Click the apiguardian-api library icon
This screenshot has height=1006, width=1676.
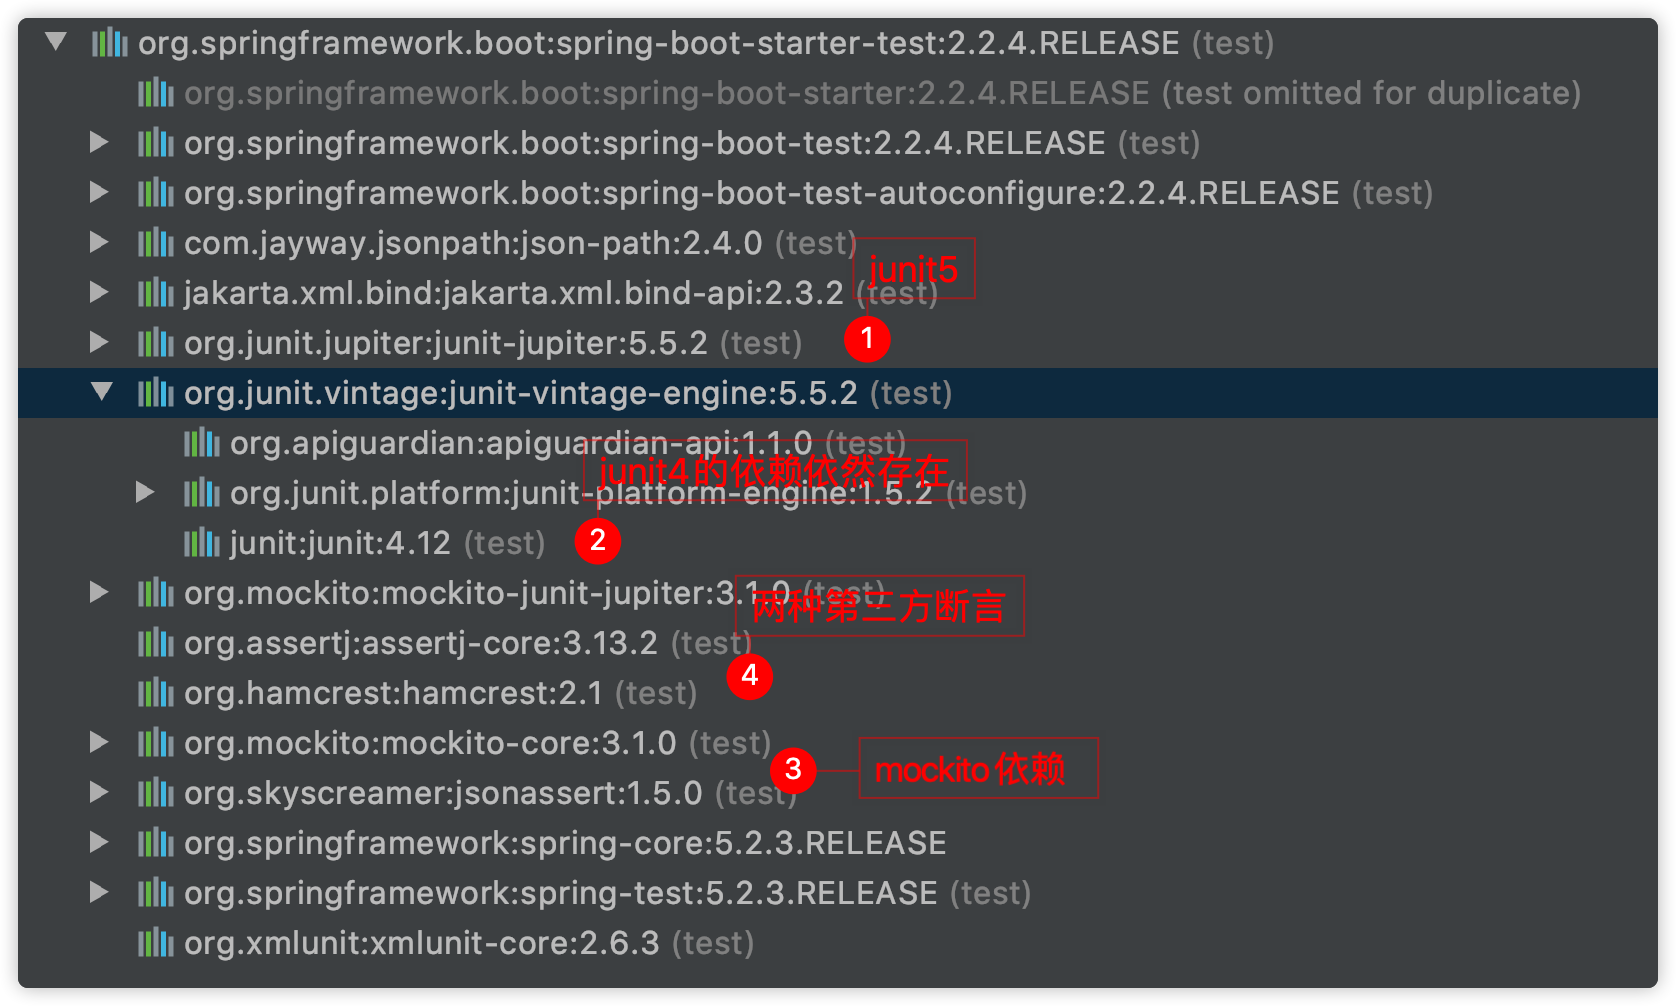point(200,443)
